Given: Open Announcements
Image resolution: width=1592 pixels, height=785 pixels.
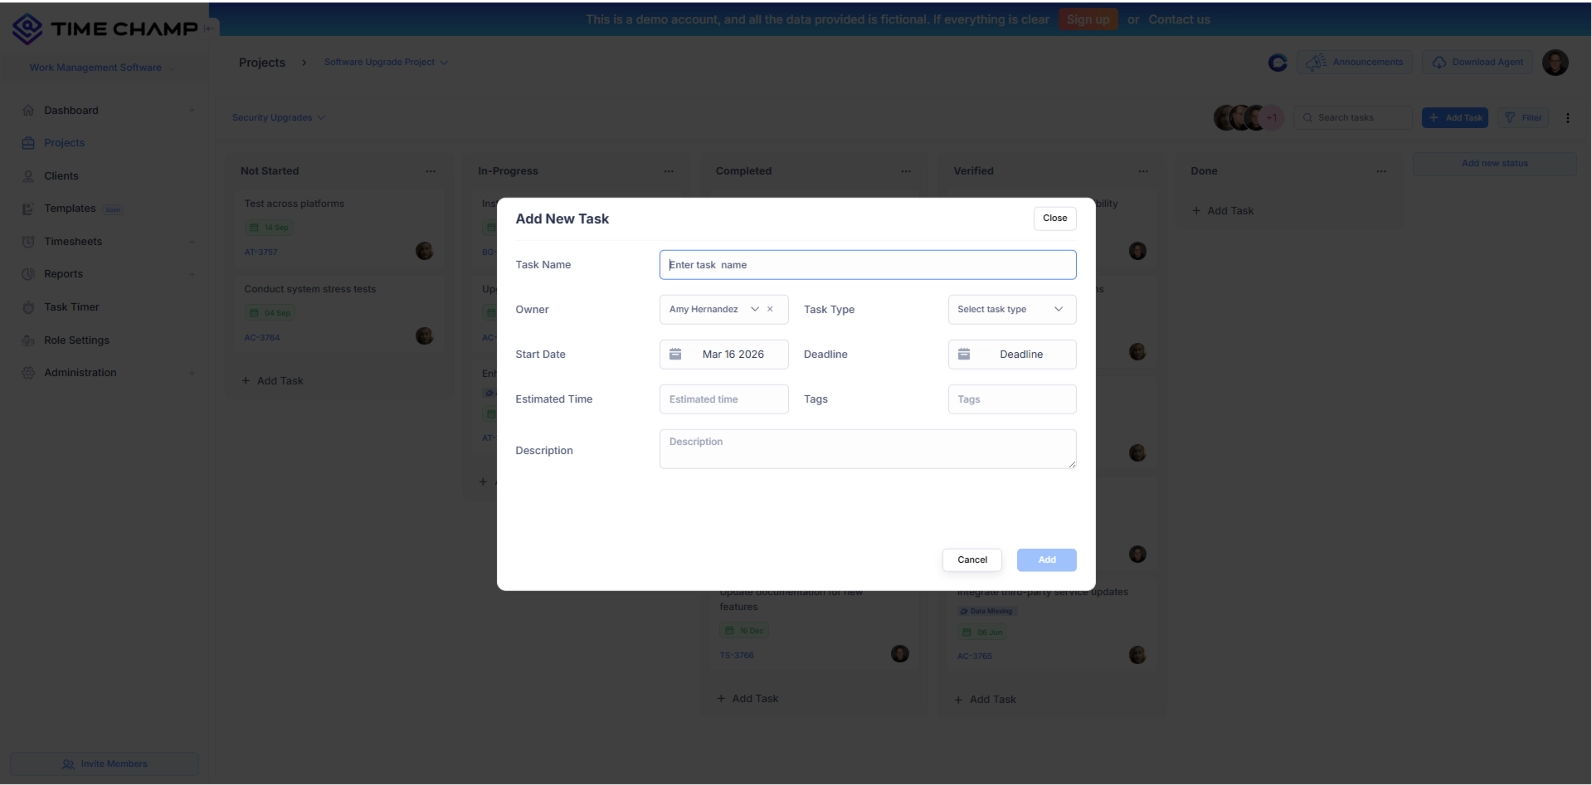Looking at the screenshot, I should click(x=1355, y=62).
